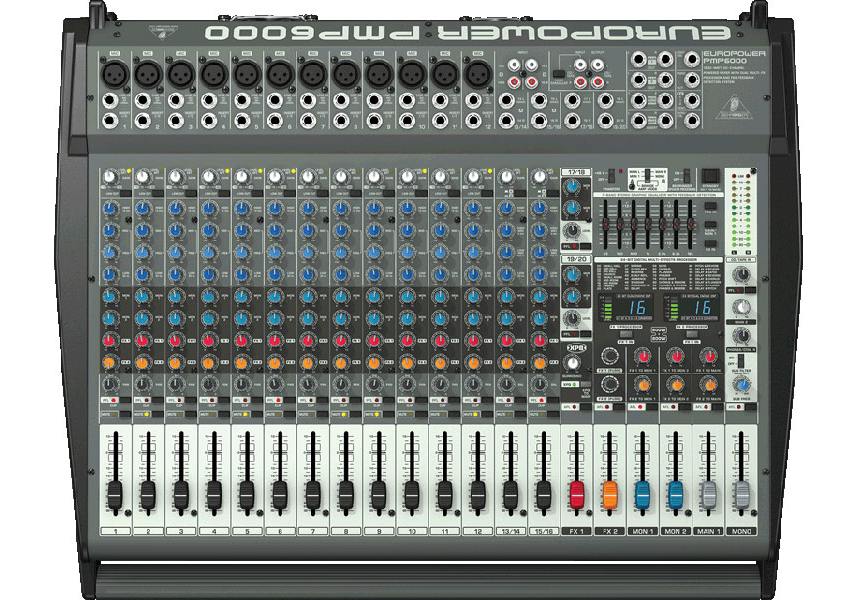Select the grey MAIN 1 master fader
858x600 pixels.
pos(709,494)
